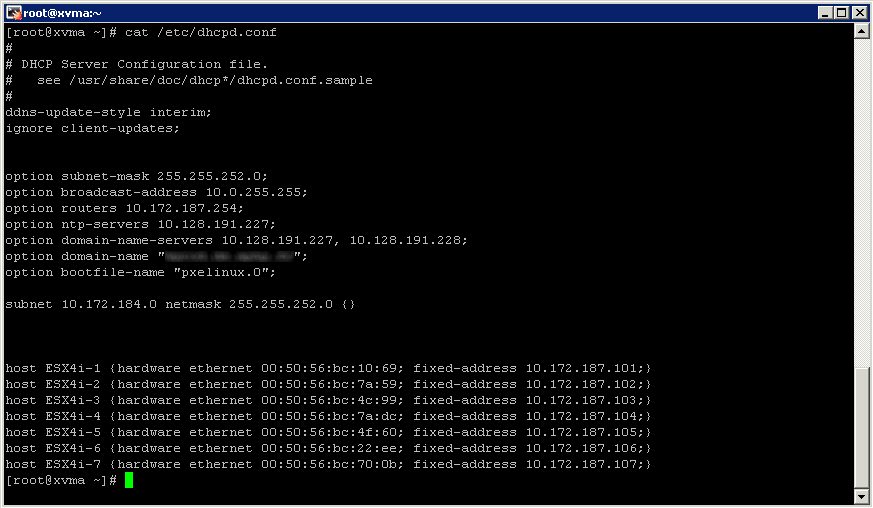The image size is (873, 508).
Task: Click the ddns-update-style interim line
Action: [x=109, y=113]
